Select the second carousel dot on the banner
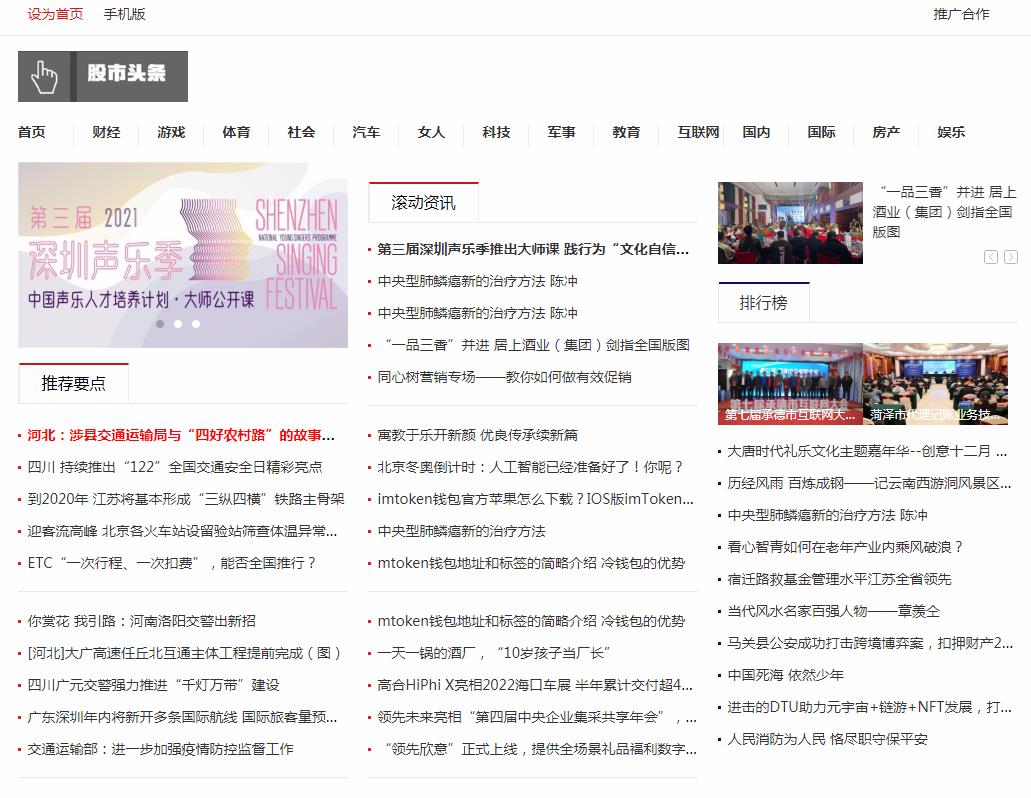Image resolution: width=1031 pixels, height=798 pixels. pos(178,324)
